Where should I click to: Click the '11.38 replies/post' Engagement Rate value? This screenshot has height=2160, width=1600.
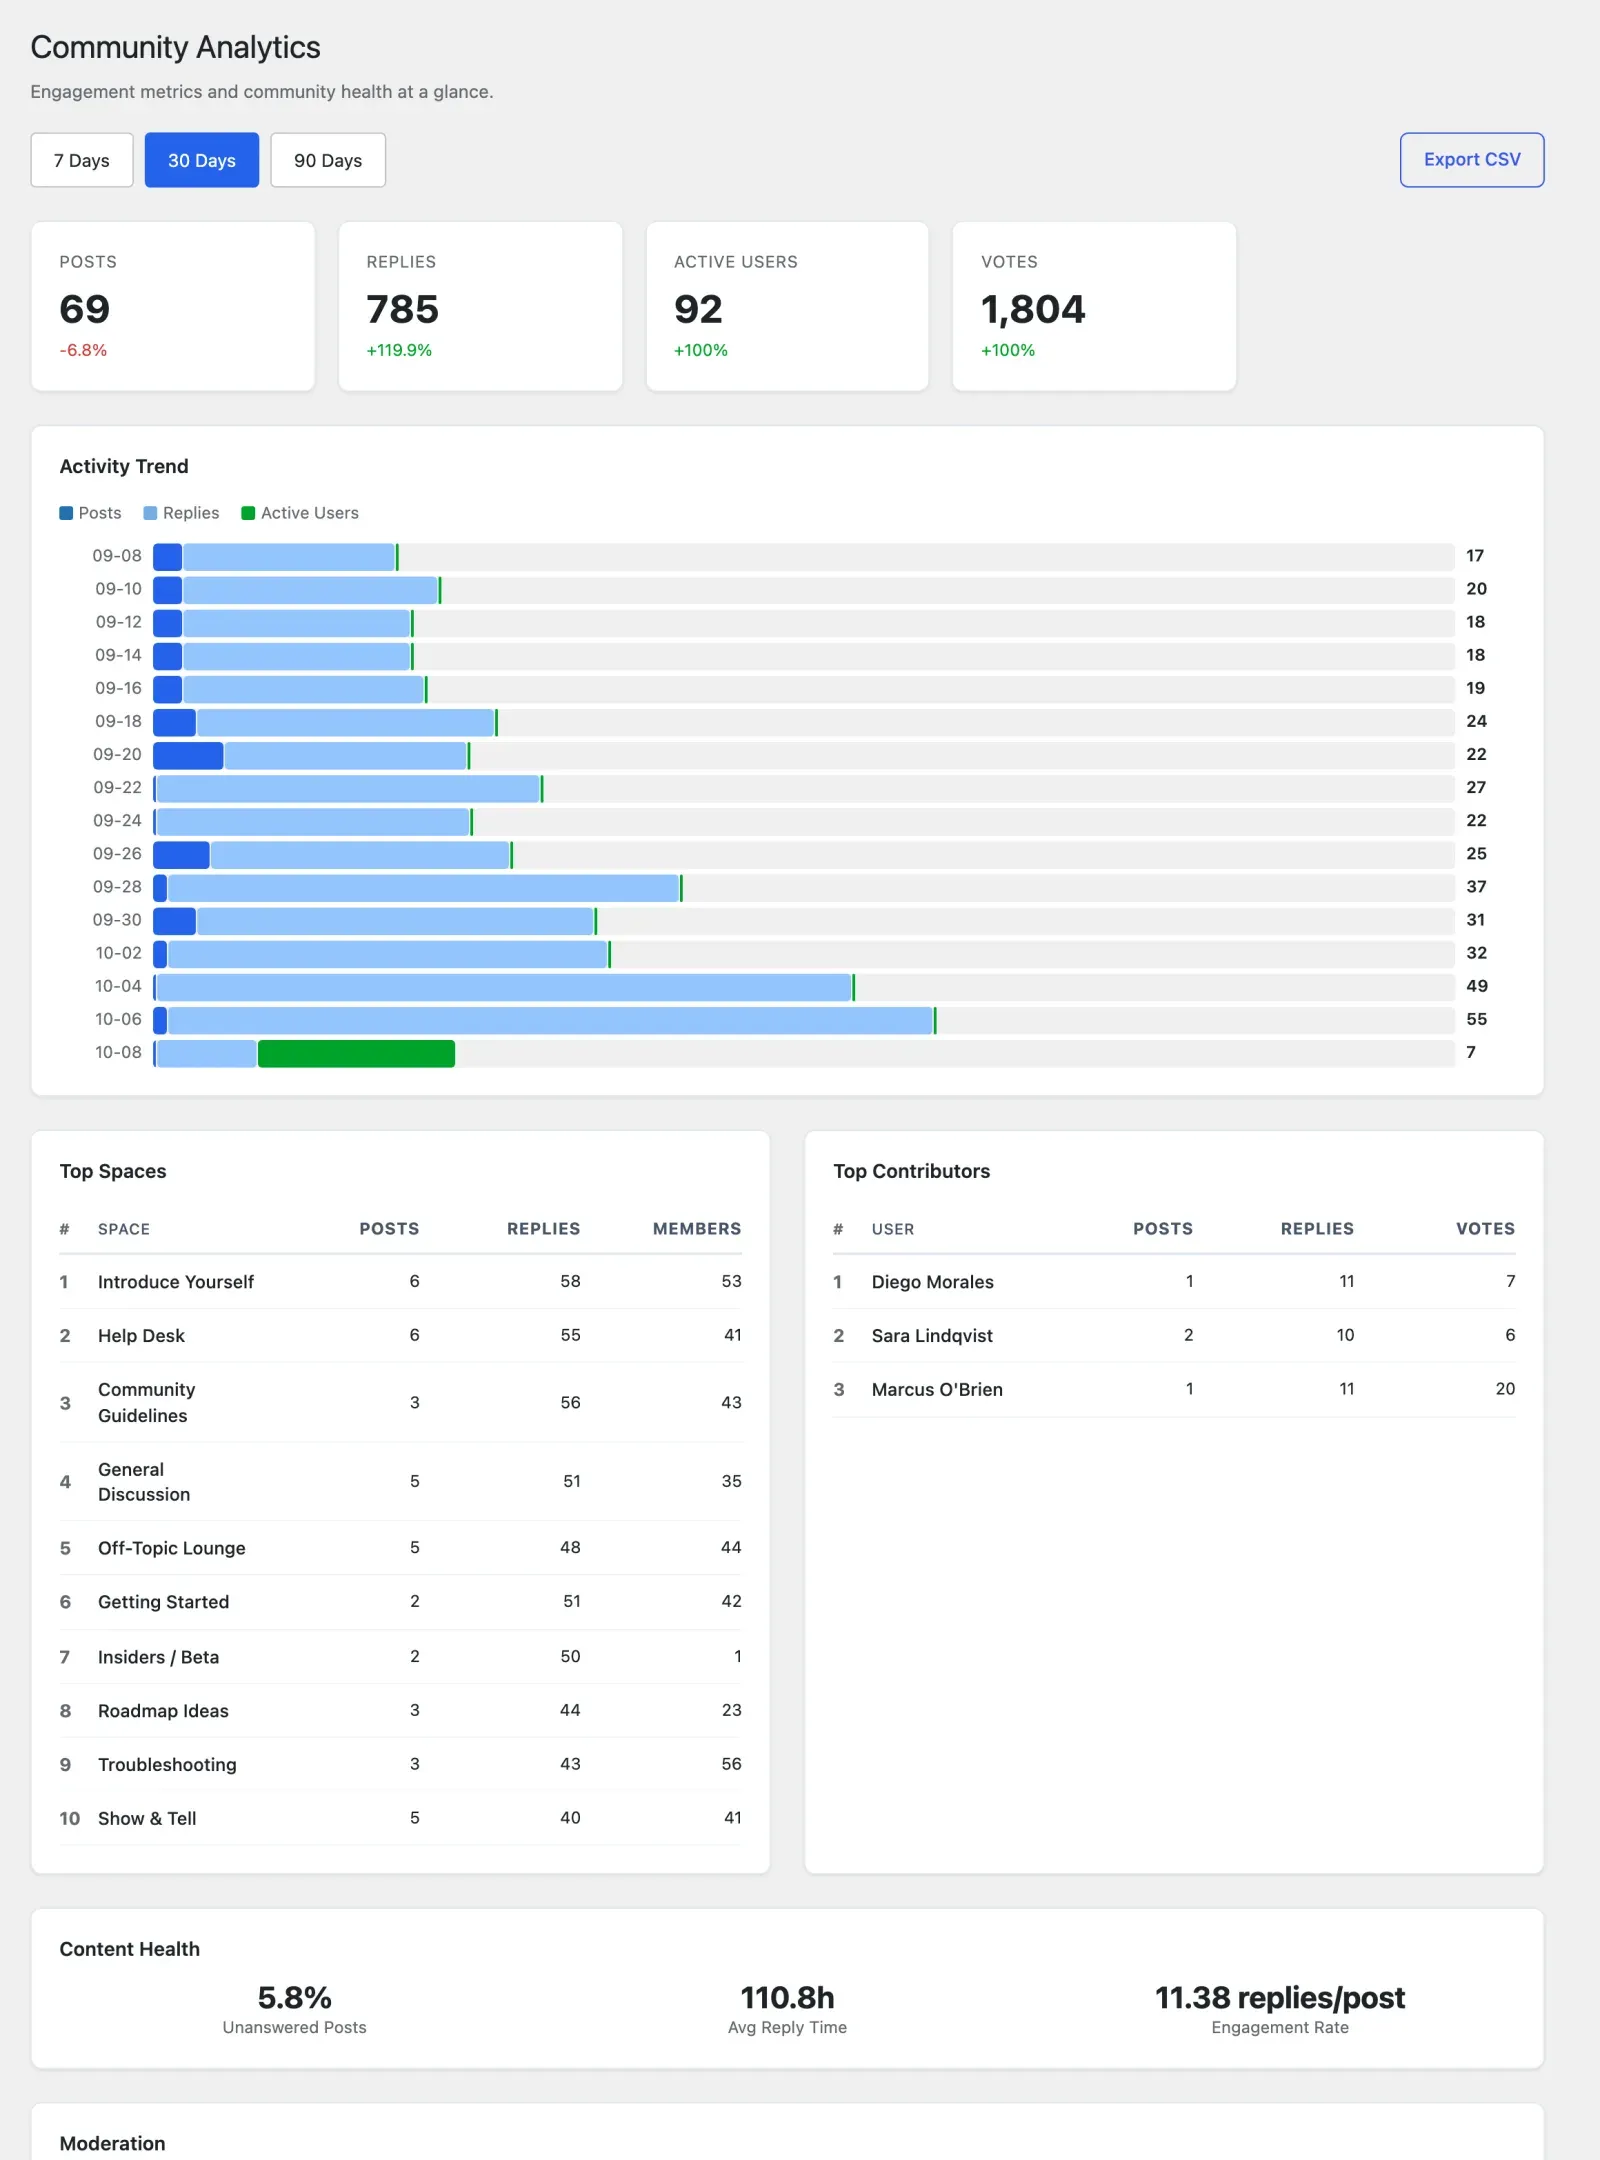click(1280, 1998)
